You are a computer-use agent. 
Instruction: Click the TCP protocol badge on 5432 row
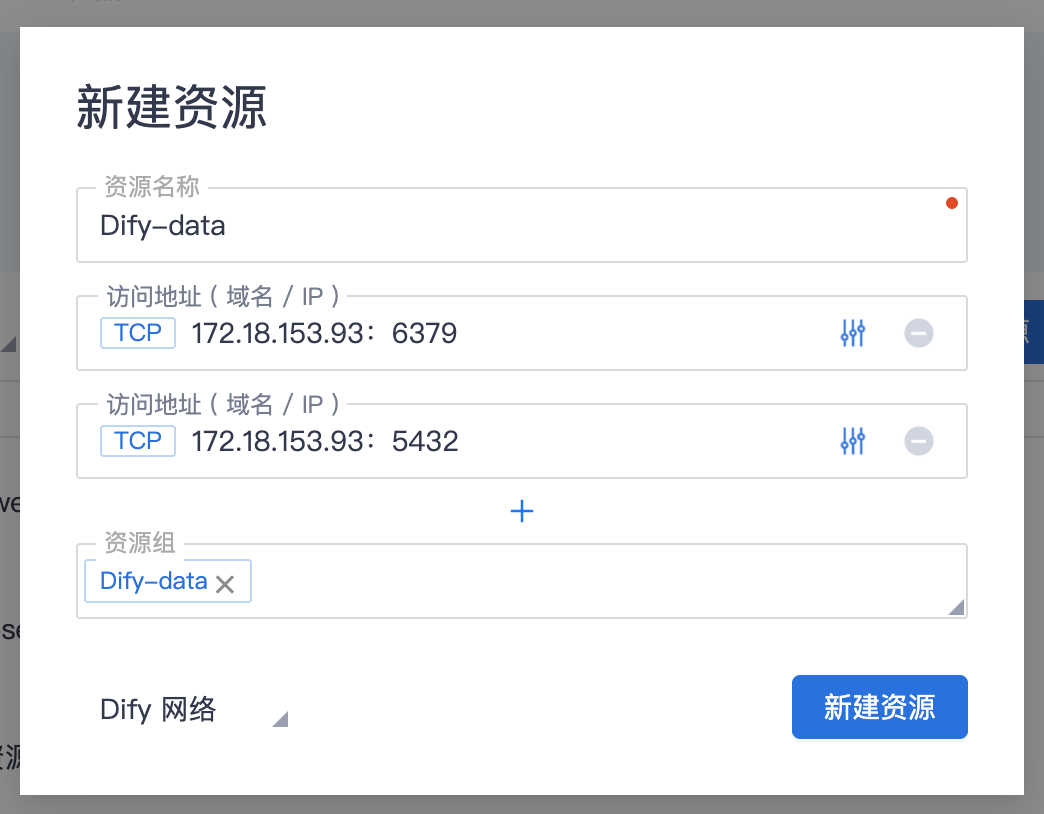click(138, 441)
